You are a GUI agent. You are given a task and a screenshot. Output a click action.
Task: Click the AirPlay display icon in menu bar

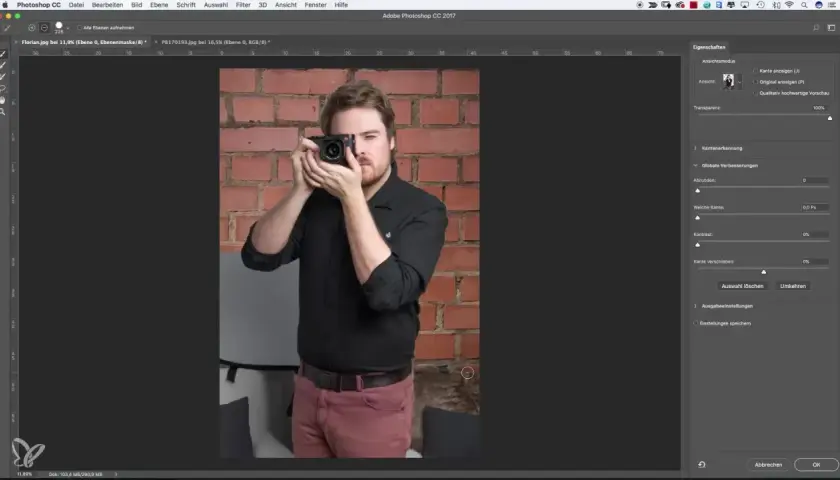pyautogui.click(x=745, y=5)
